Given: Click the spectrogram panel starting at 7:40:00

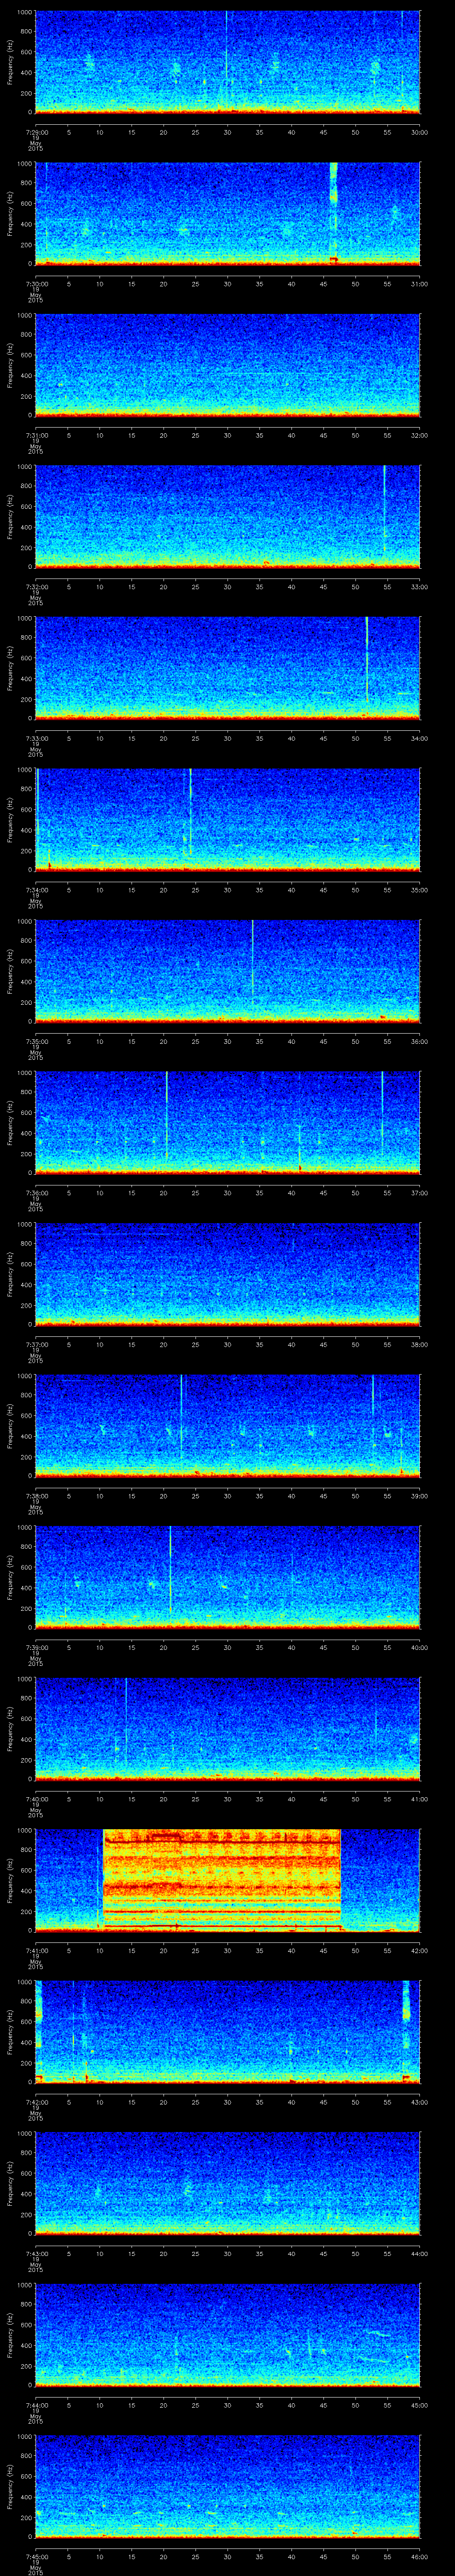Looking at the screenshot, I should point(227,1729).
